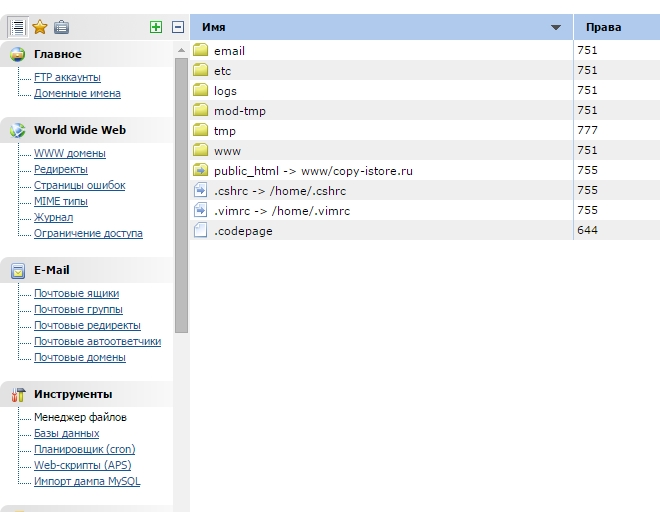Open Почтовые группы link

[x=78, y=309]
